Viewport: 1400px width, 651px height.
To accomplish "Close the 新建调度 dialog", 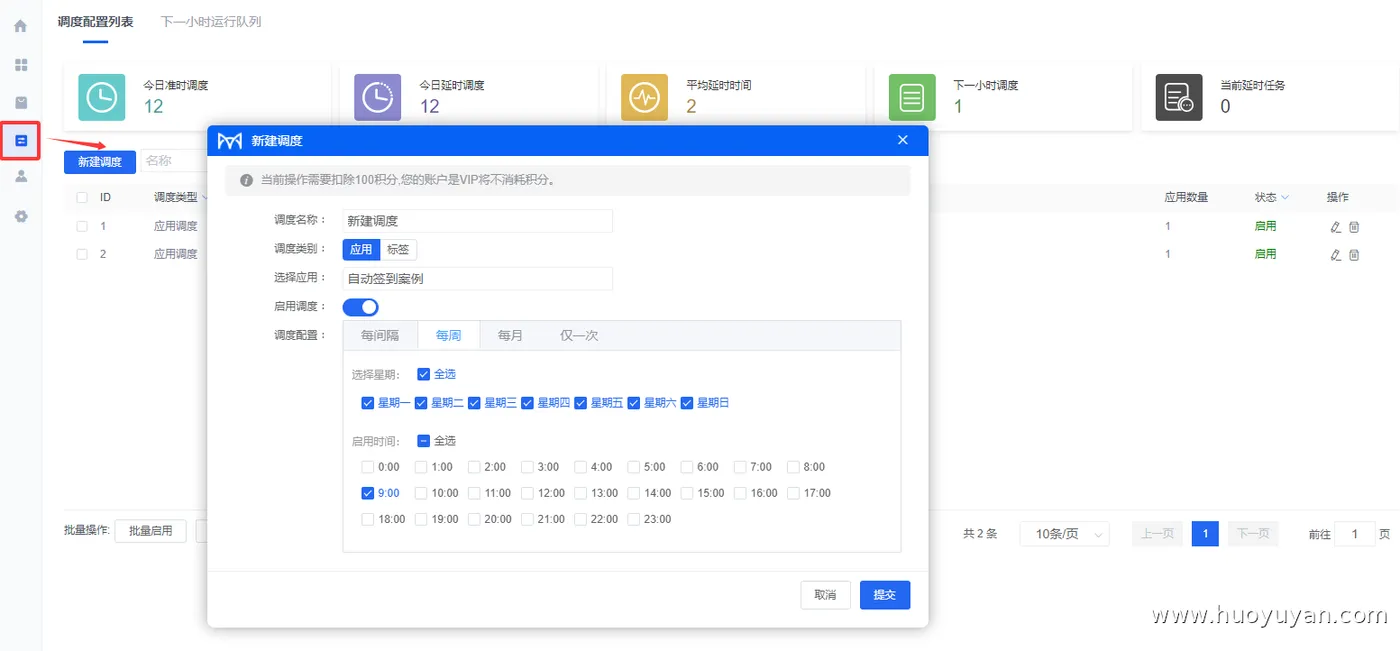I will [x=903, y=140].
